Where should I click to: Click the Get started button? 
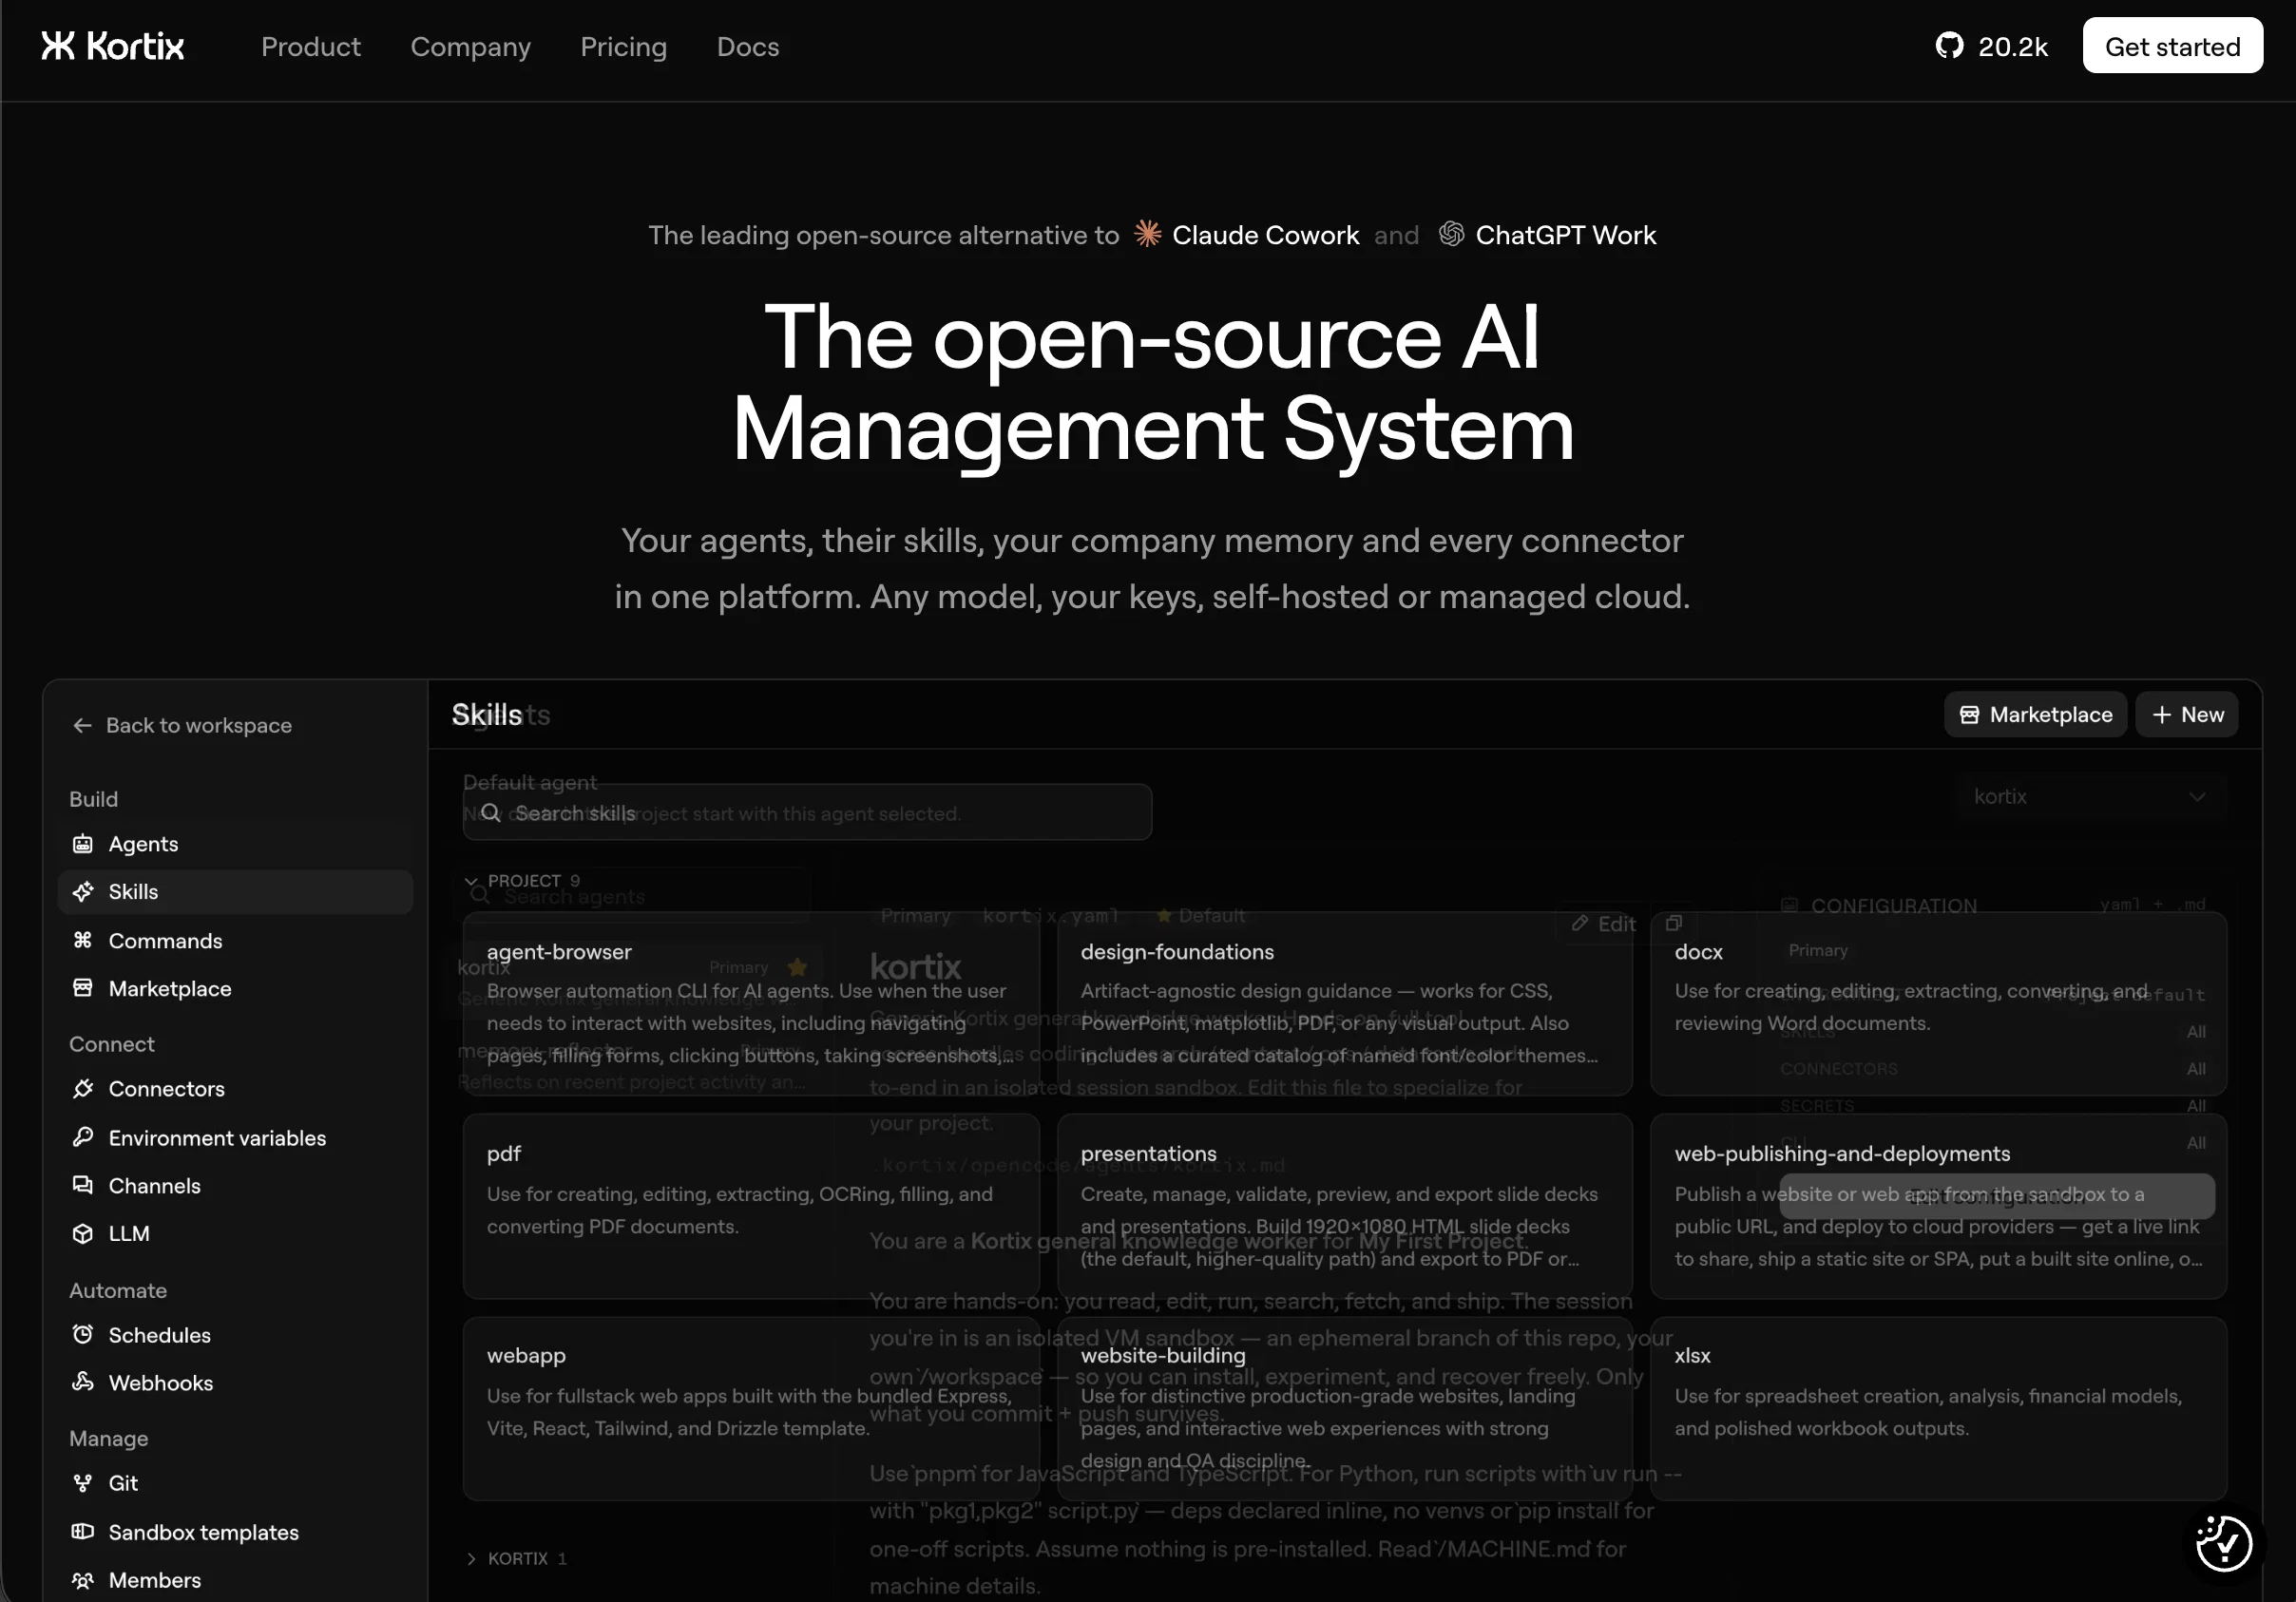click(x=2172, y=46)
